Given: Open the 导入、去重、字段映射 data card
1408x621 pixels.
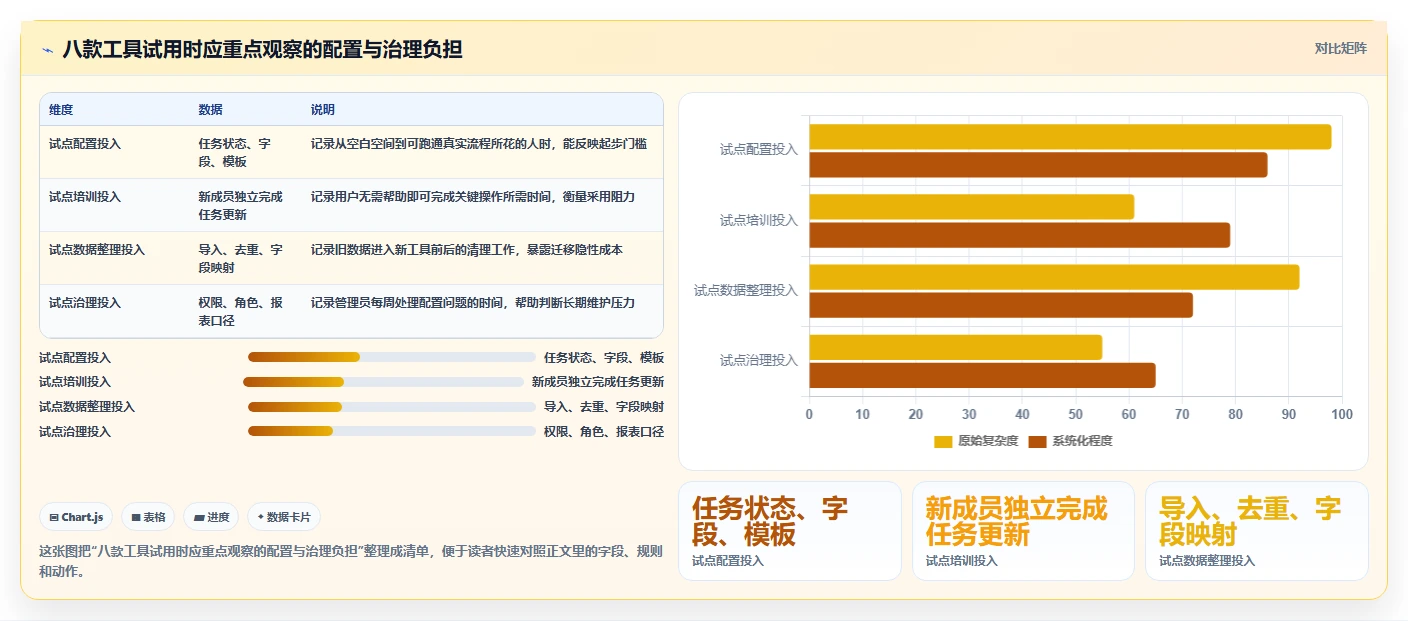Looking at the screenshot, I should (1257, 531).
